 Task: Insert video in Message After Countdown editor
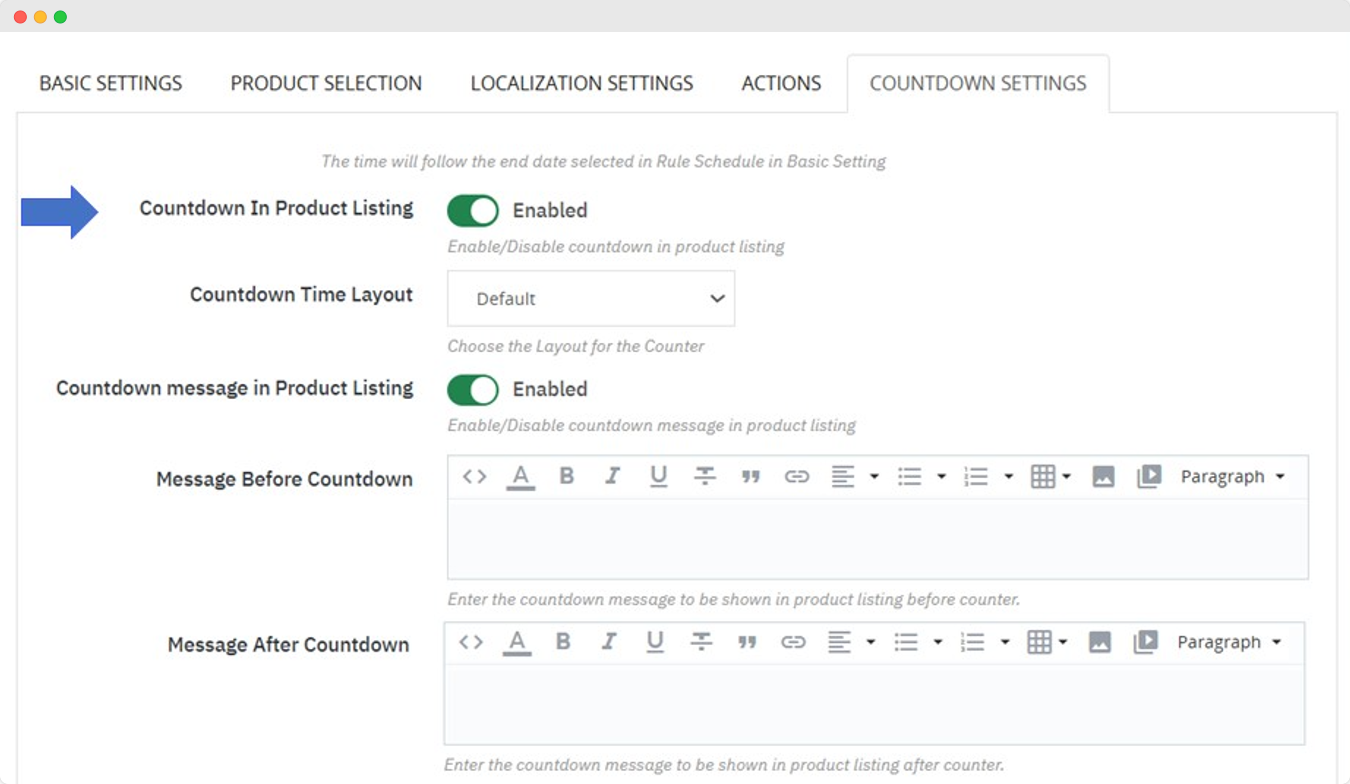click(x=1145, y=642)
